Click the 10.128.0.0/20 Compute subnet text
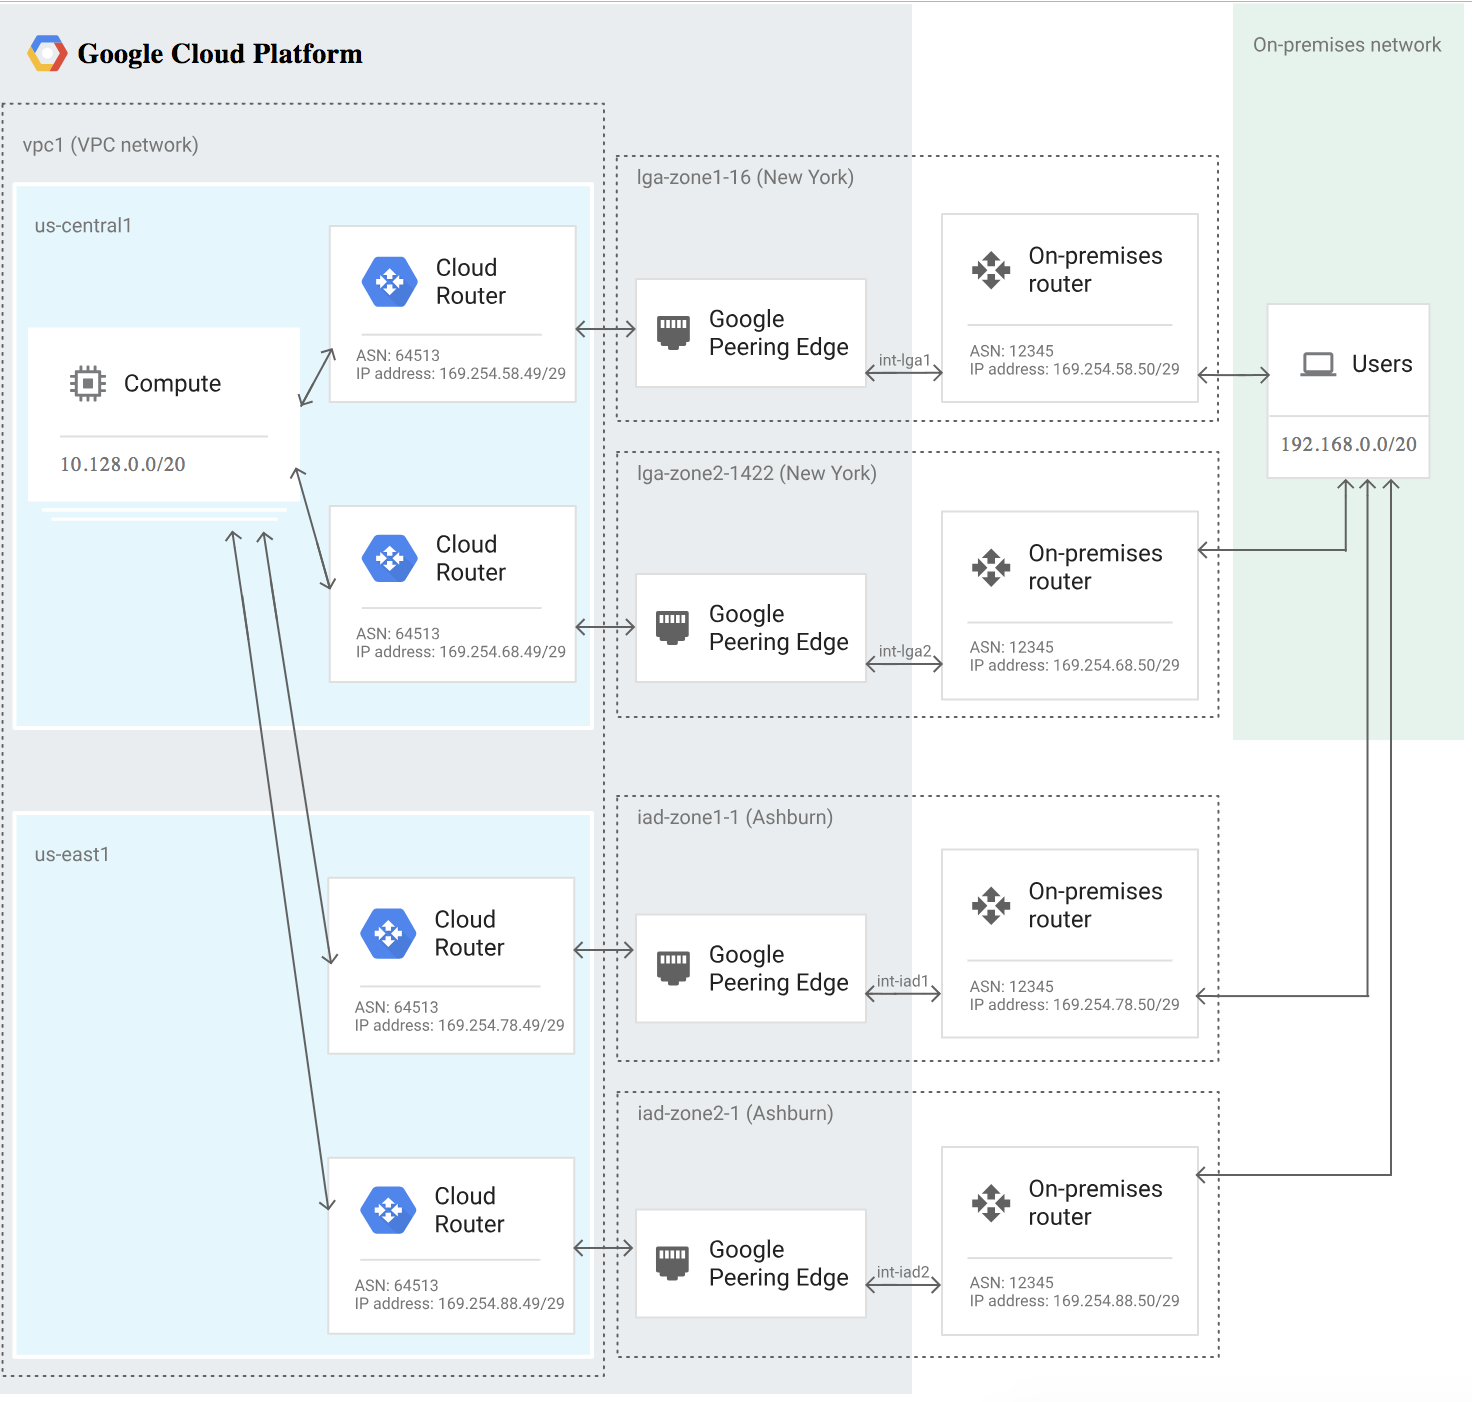1472x1402 pixels. tap(123, 464)
